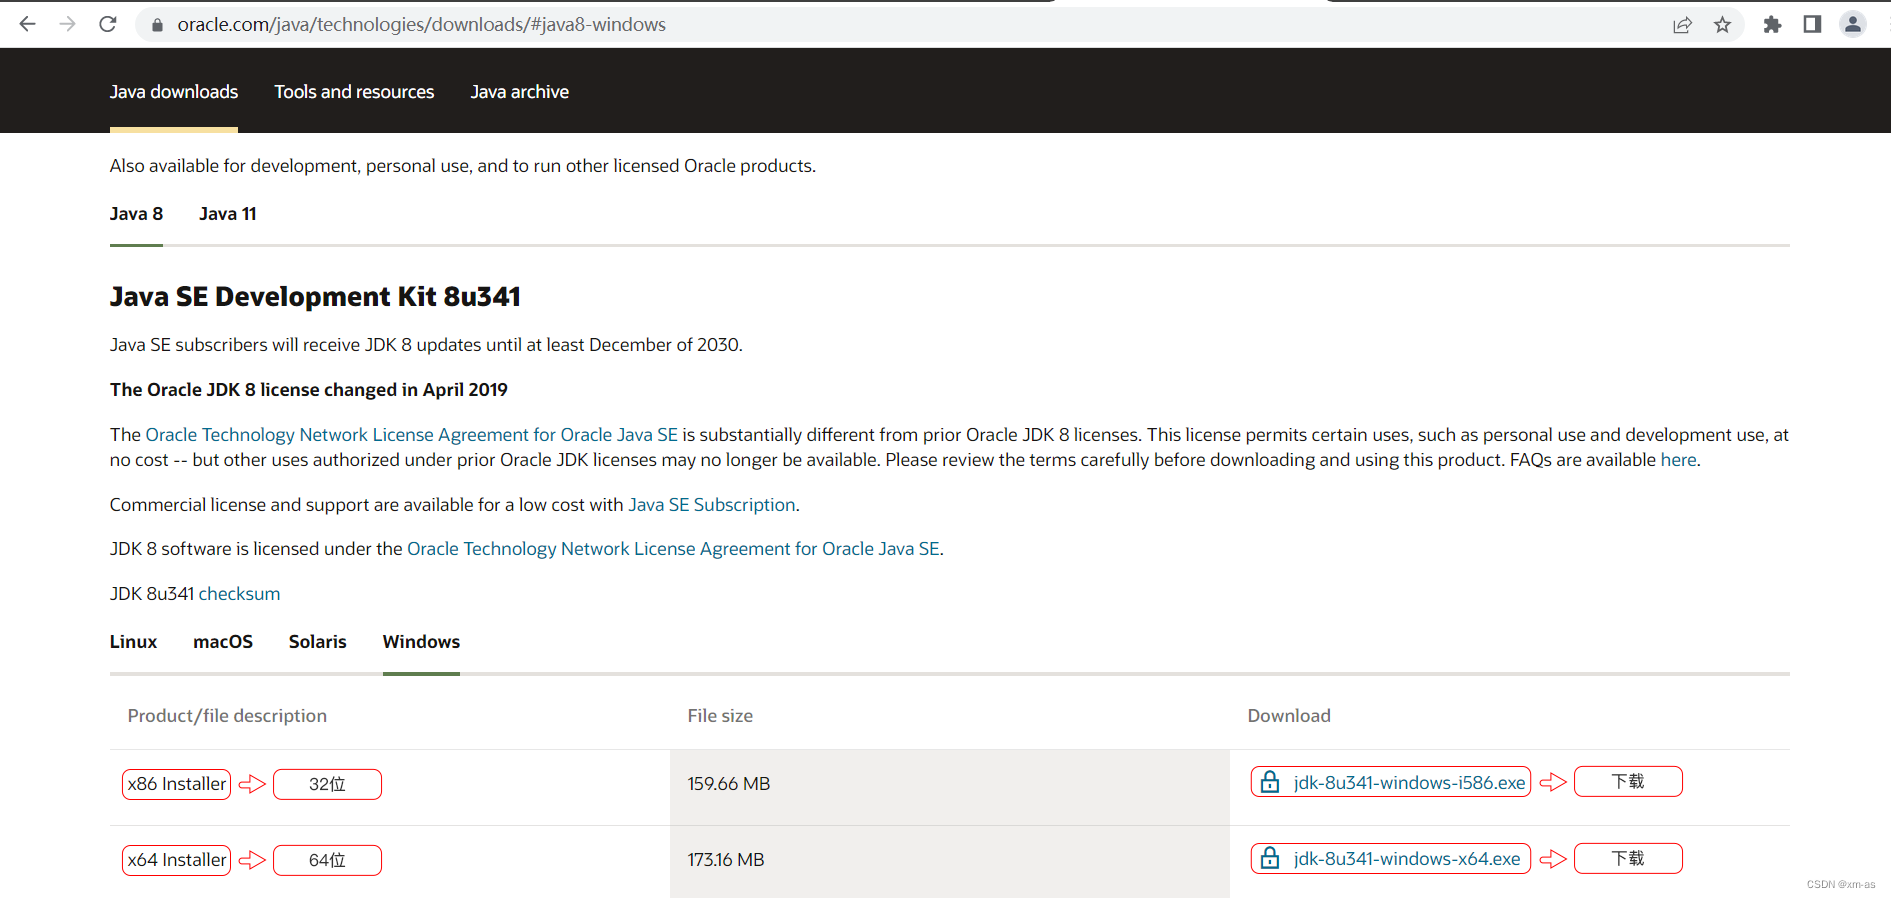Click the share page icon in address bar

pyautogui.click(x=1683, y=25)
